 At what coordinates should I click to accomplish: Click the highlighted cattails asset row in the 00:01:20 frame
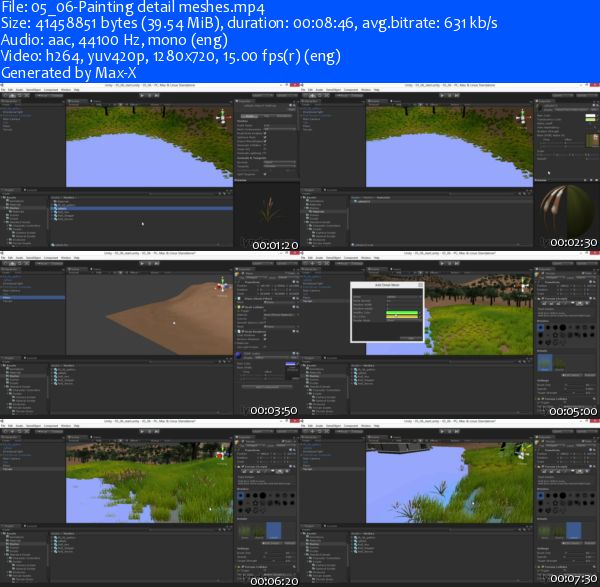tap(142, 208)
